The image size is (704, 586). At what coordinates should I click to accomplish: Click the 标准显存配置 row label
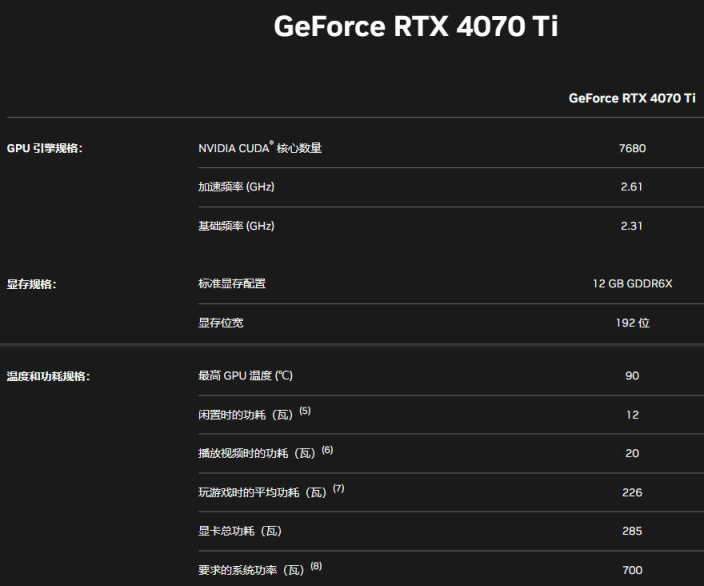point(232,284)
